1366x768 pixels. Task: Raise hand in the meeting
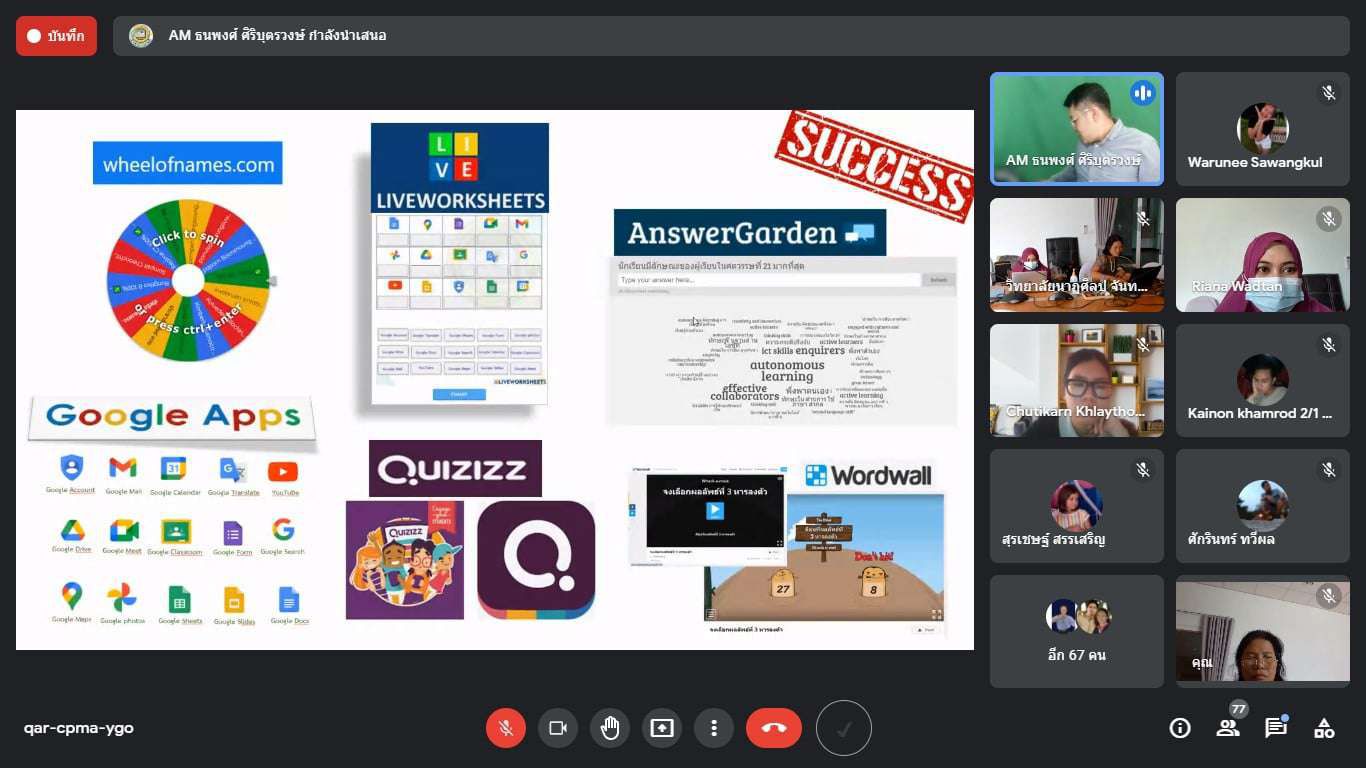[610, 728]
